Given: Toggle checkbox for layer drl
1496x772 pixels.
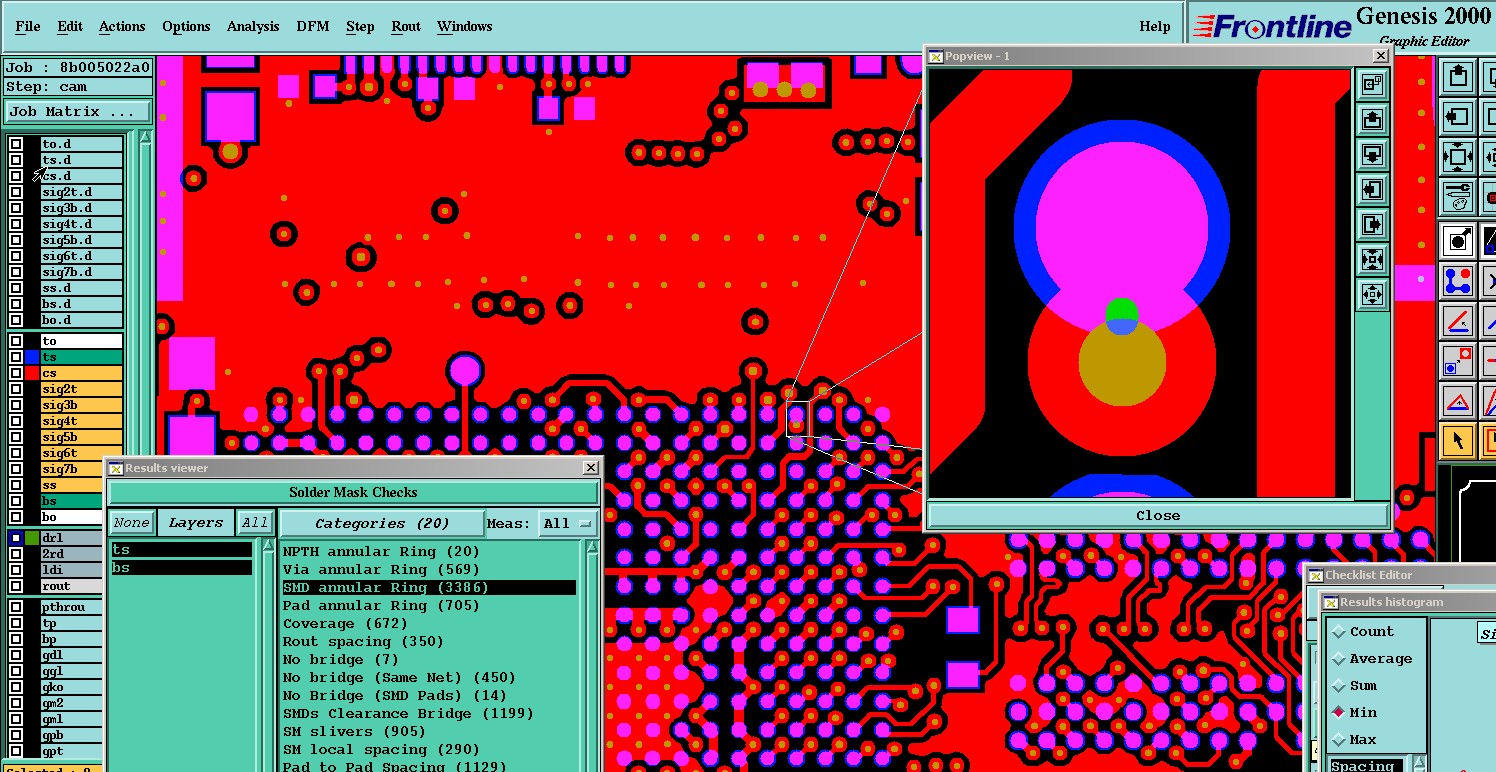Looking at the screenshot, I should click(x=16, y=538).
